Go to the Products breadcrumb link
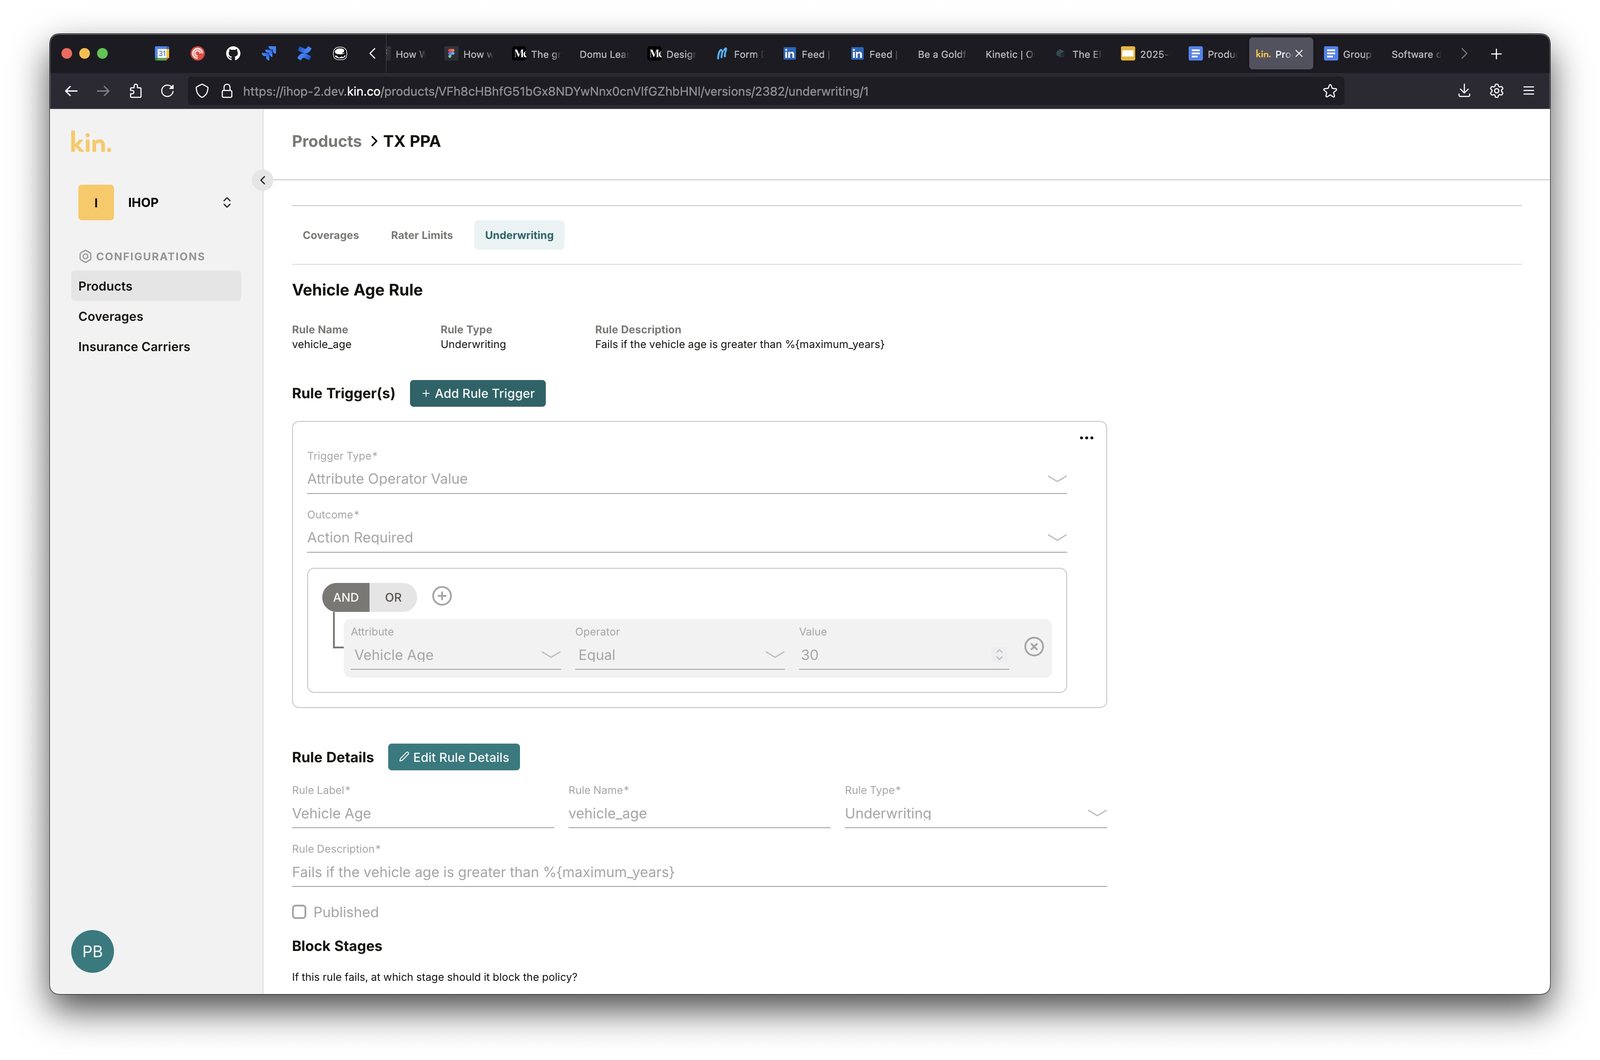The width and height of the screenshot is (1600, 1060). (327, 141)
